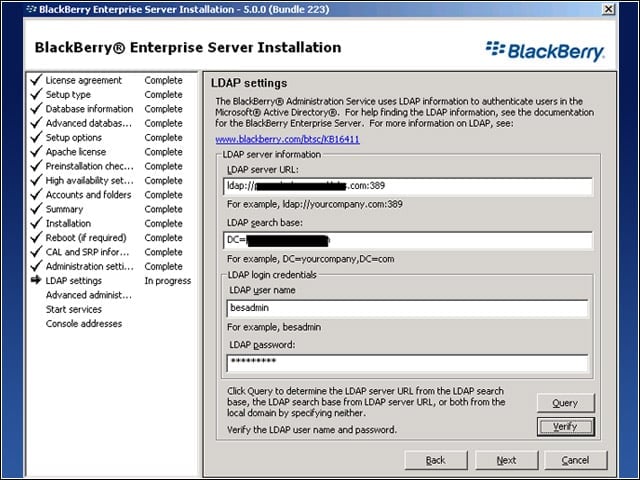Click the 'For example, ldap://yourcompany.com:389' hint
The width and height of the screenshot is (640, 480).
click(315, 204)
